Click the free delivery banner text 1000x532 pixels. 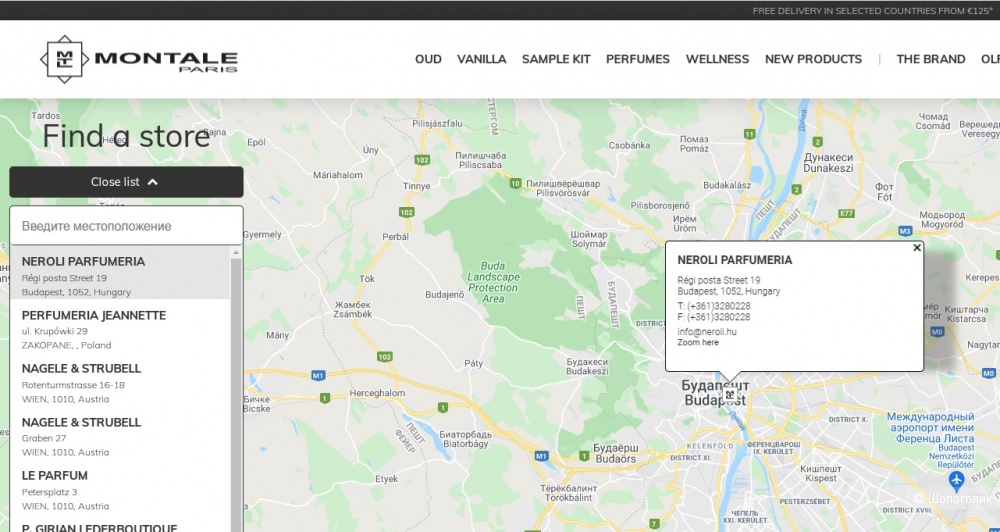coord(872,11)
